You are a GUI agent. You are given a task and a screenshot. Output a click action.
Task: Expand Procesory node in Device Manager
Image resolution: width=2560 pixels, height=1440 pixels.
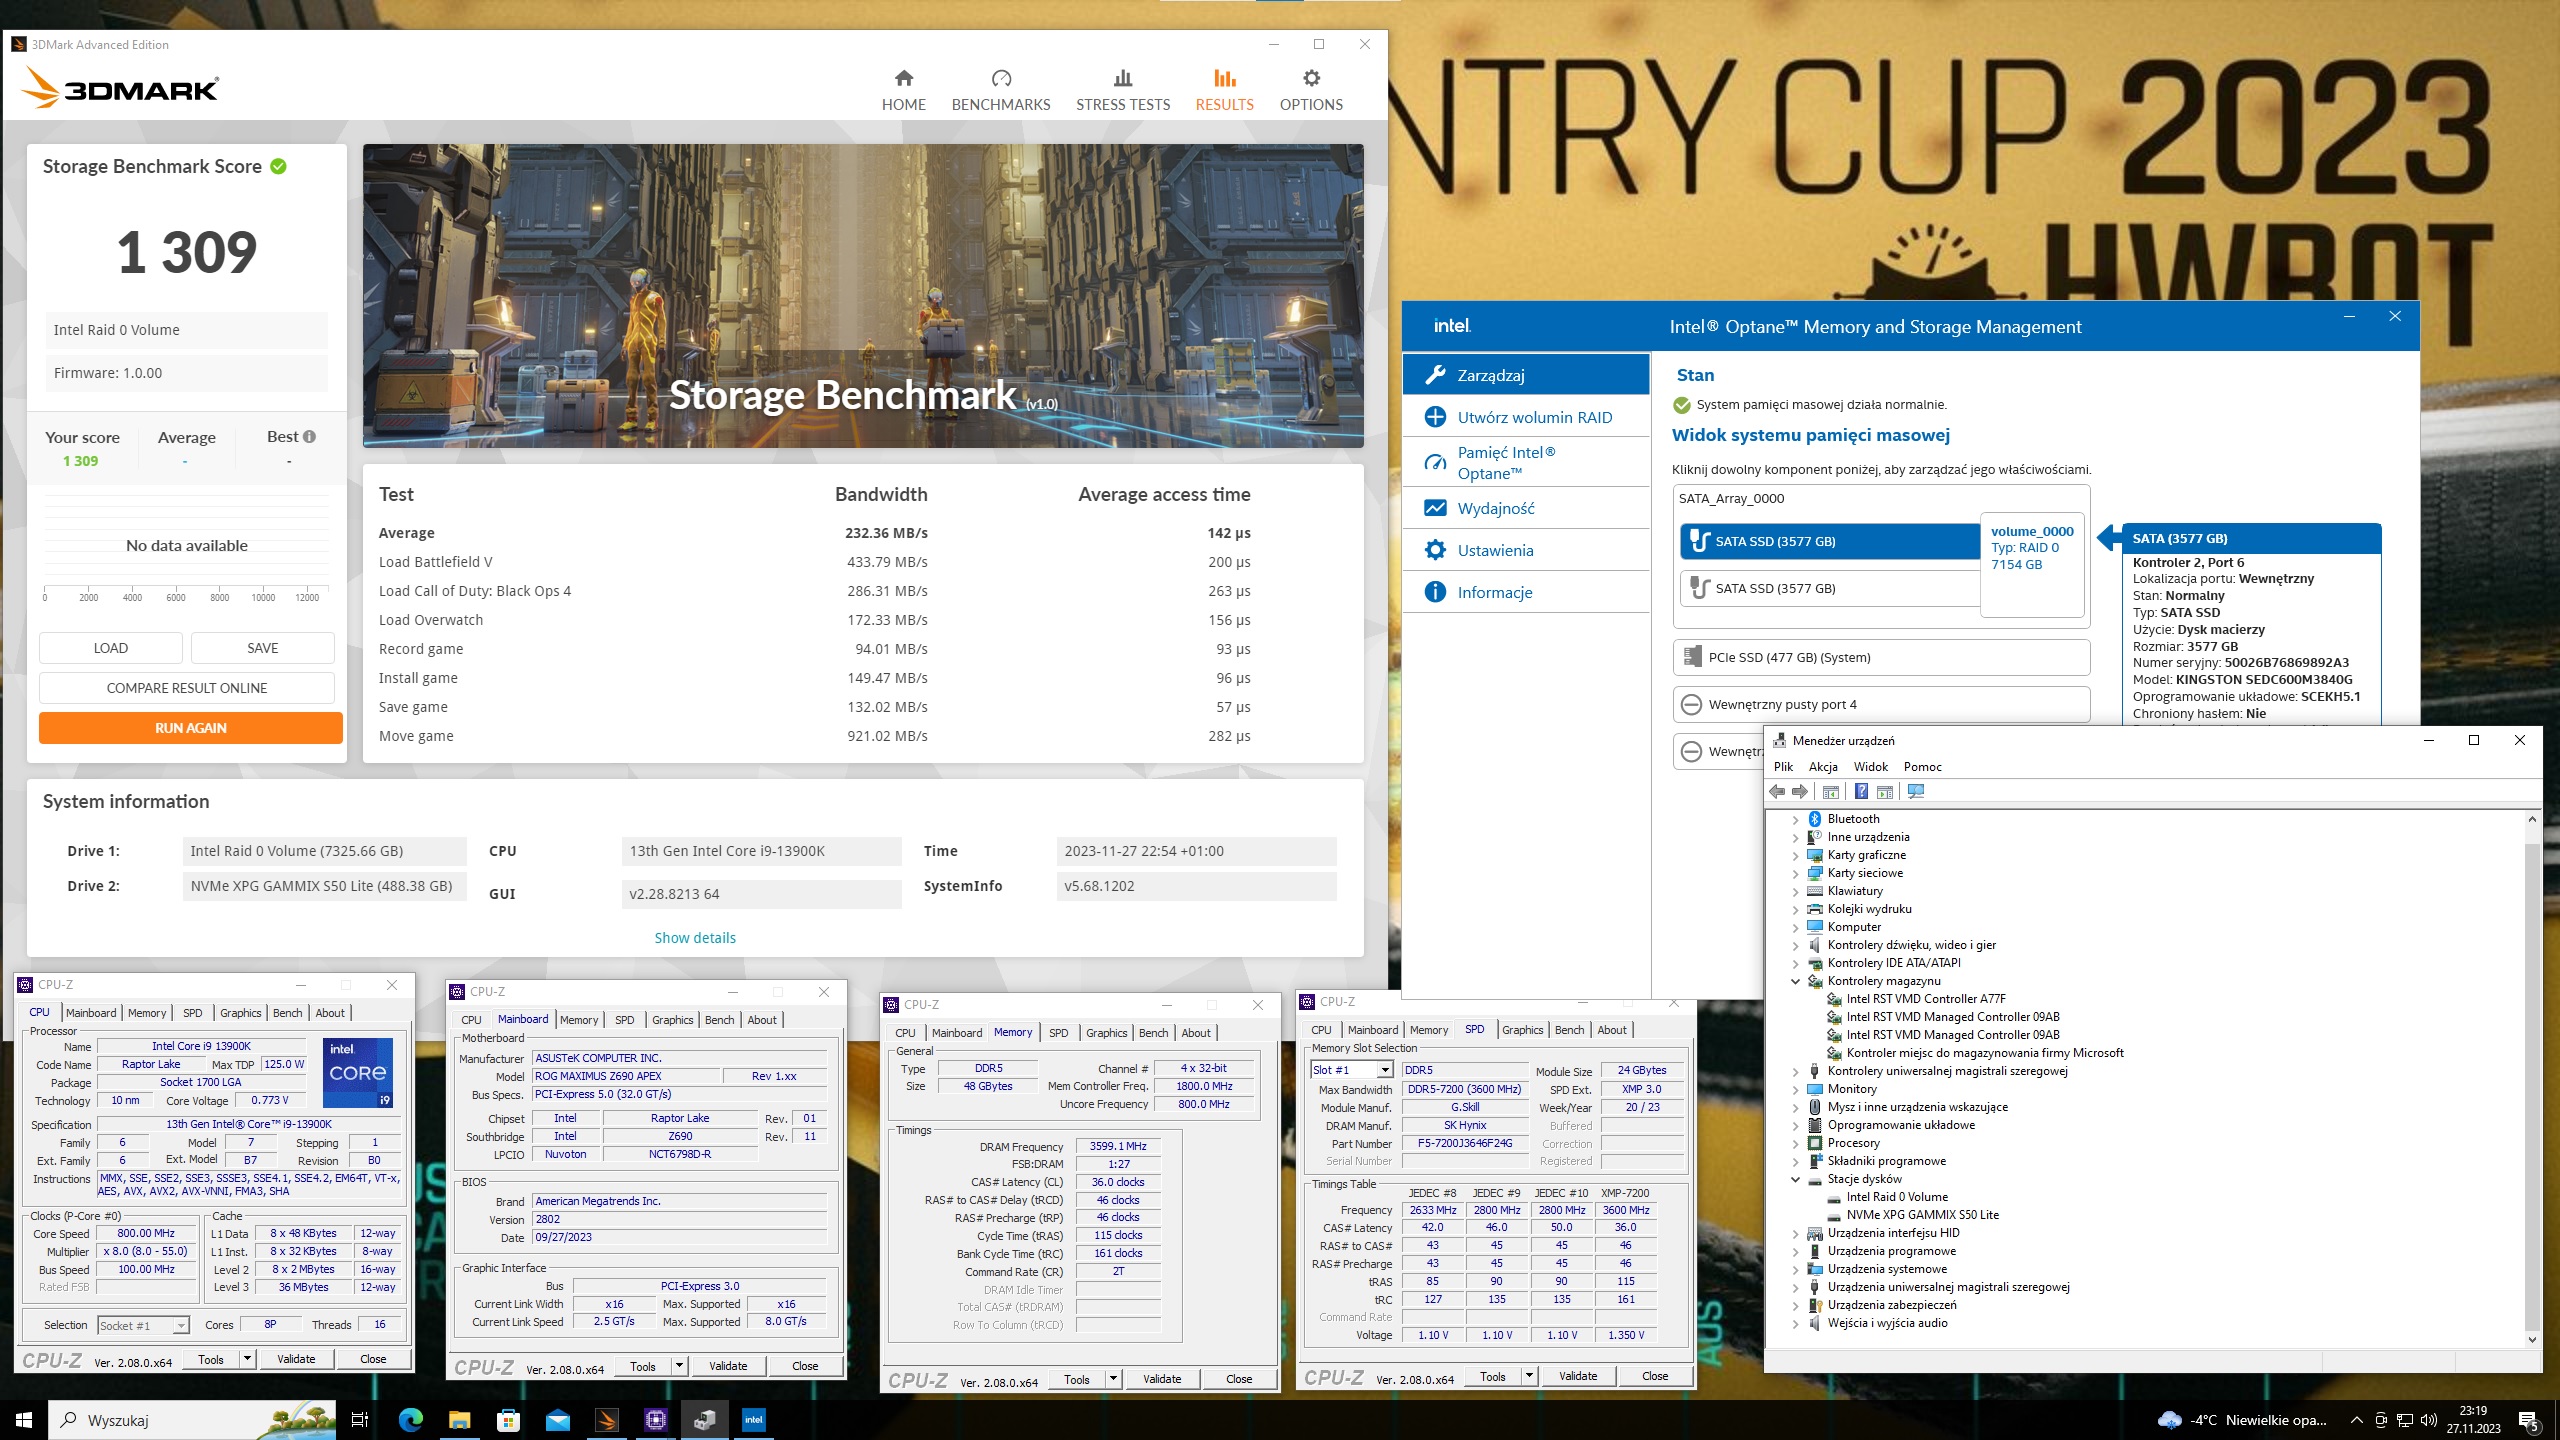point(1795,1144)
